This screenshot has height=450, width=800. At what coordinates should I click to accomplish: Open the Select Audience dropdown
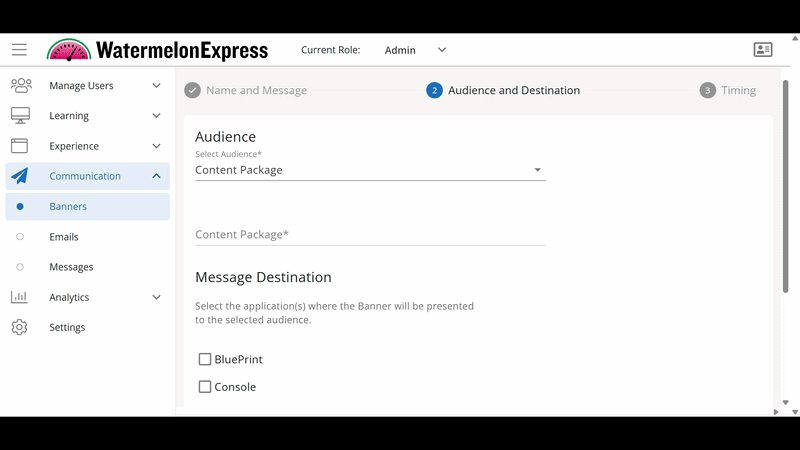click(x=370, y=170)
